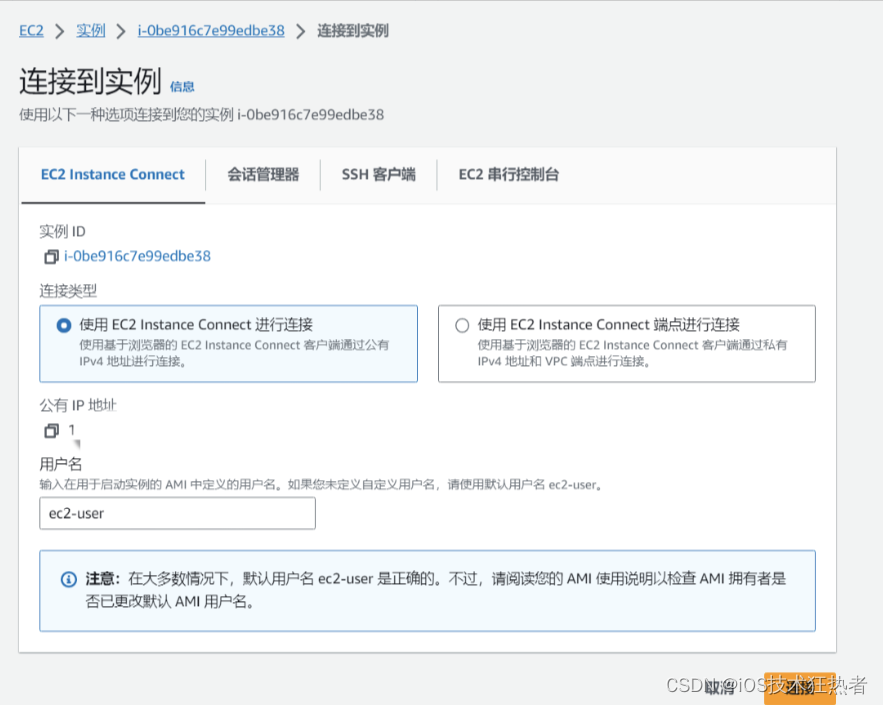Switch to the 会话管理器 tab
Image resolution: width=883 pixels, height=705 pixels.
point(262,174)
